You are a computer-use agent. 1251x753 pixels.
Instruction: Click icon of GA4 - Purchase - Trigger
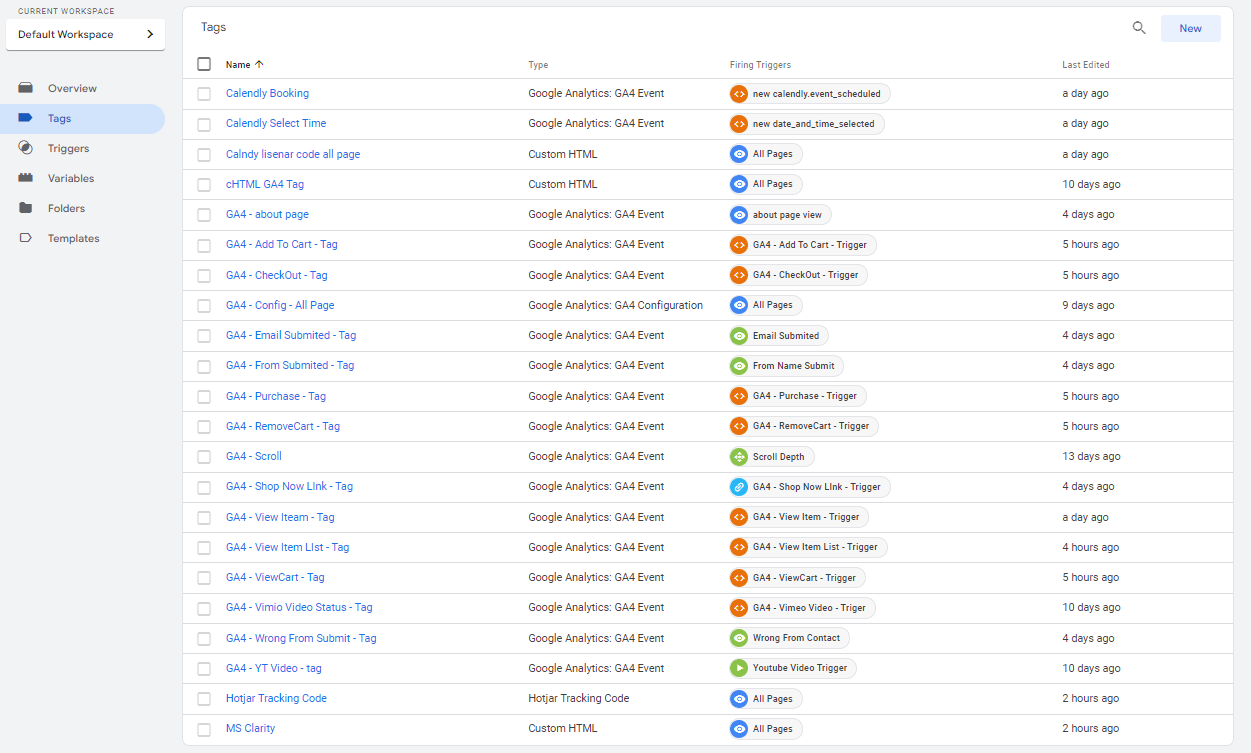(x=739, y=396)
